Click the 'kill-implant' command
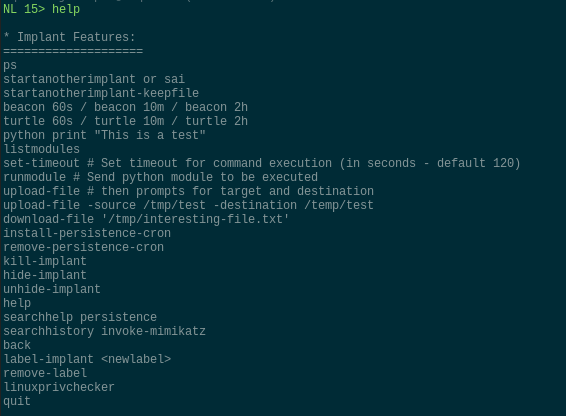 45,261
